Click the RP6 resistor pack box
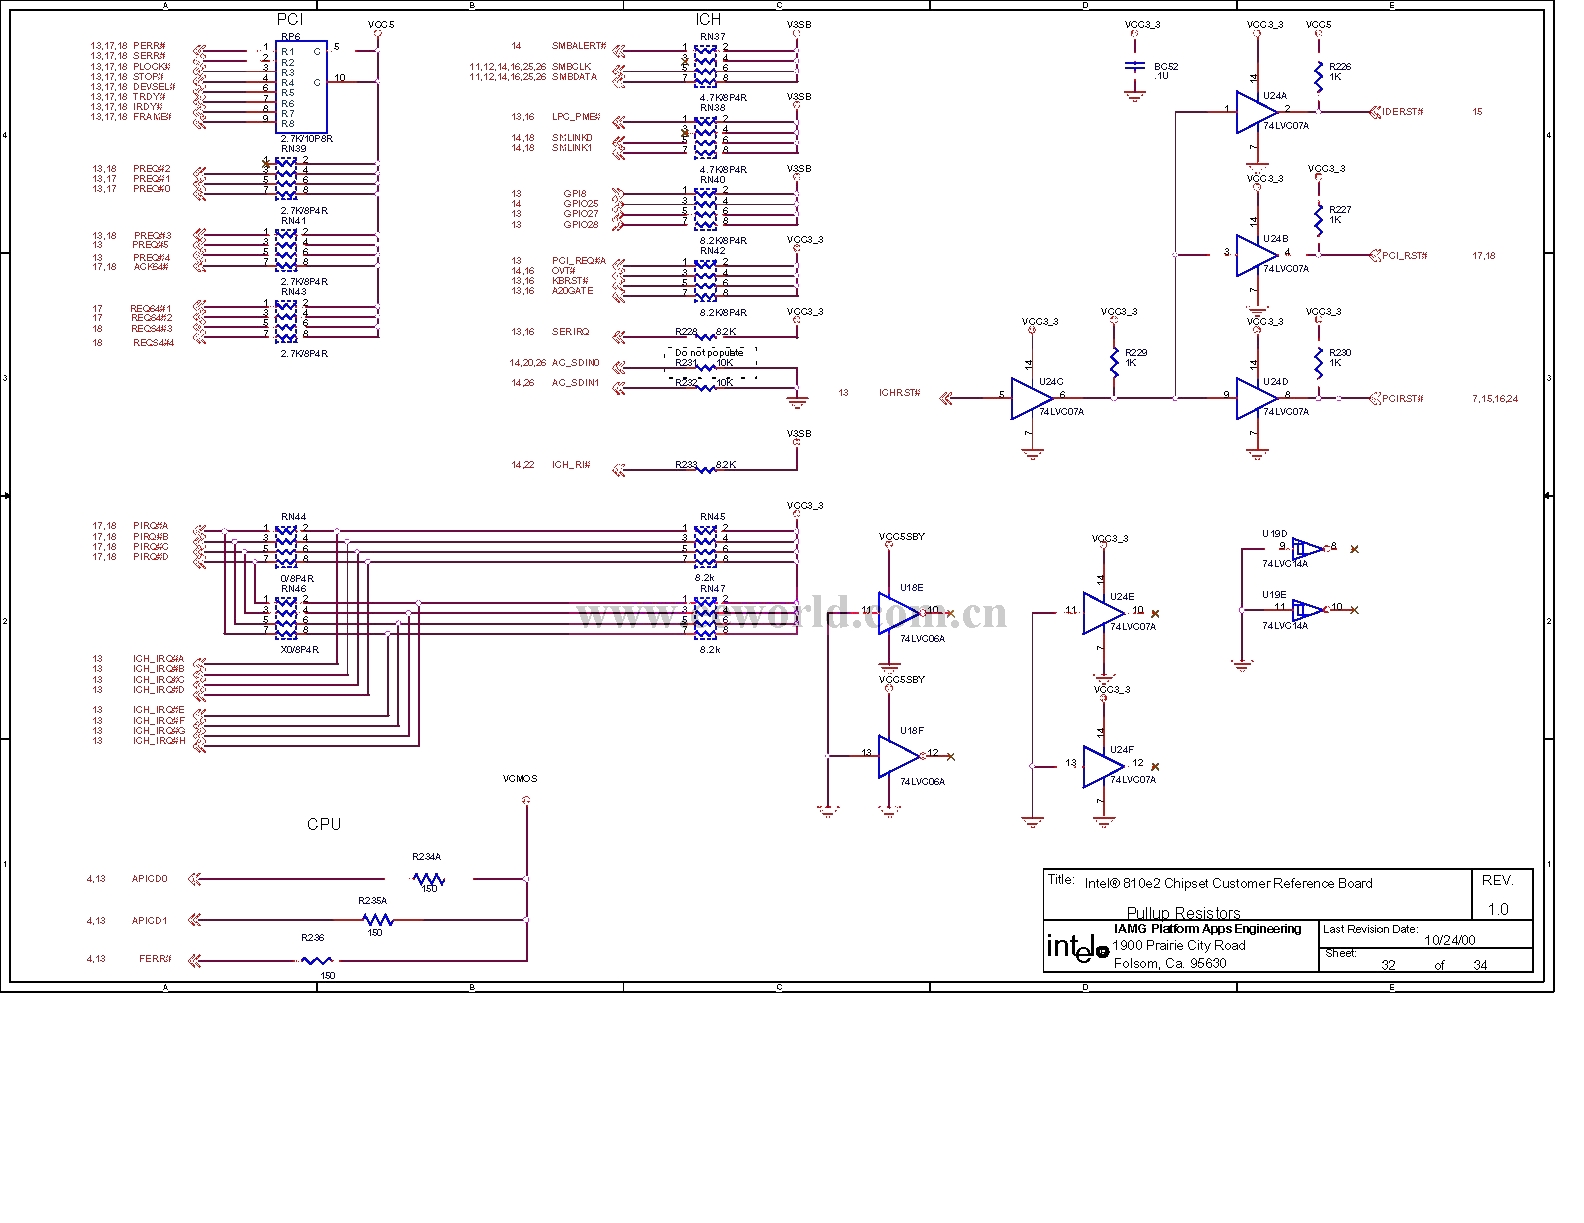Image resolution: width=1584 pixels, height=1223 pixels. click(301, 87)
